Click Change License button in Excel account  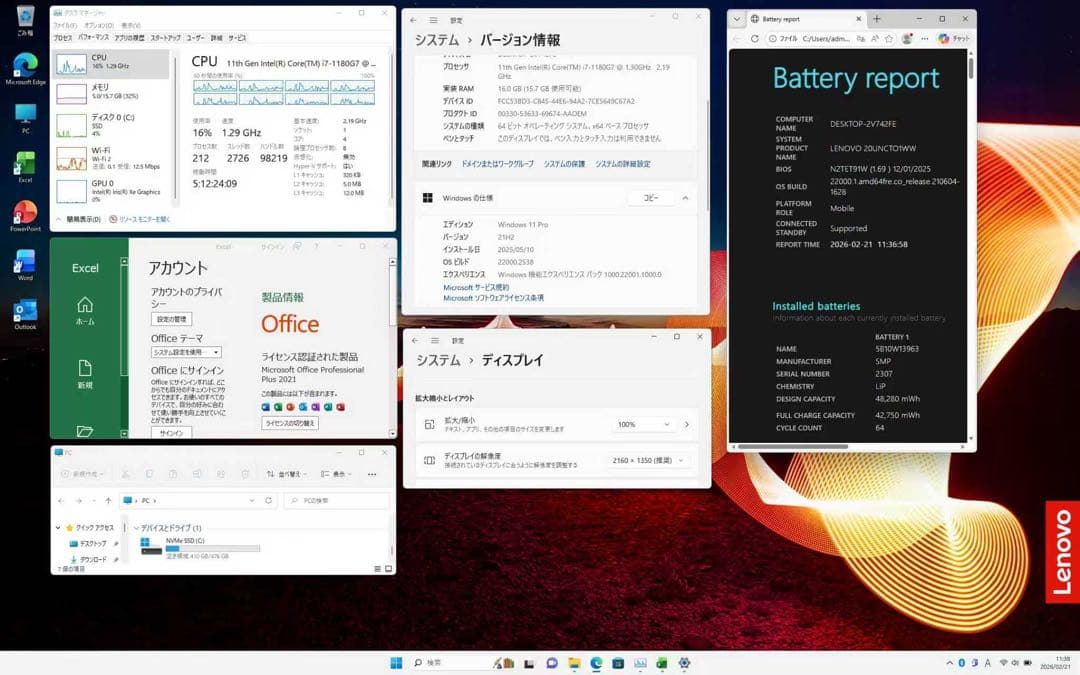click(290, 423)
